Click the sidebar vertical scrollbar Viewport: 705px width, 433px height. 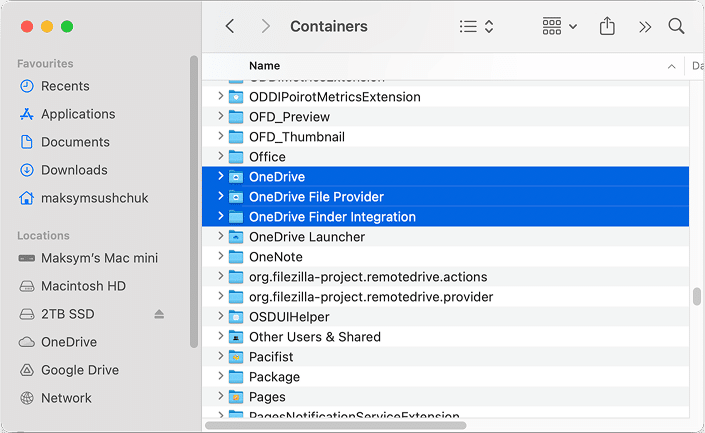coord(194,201)
